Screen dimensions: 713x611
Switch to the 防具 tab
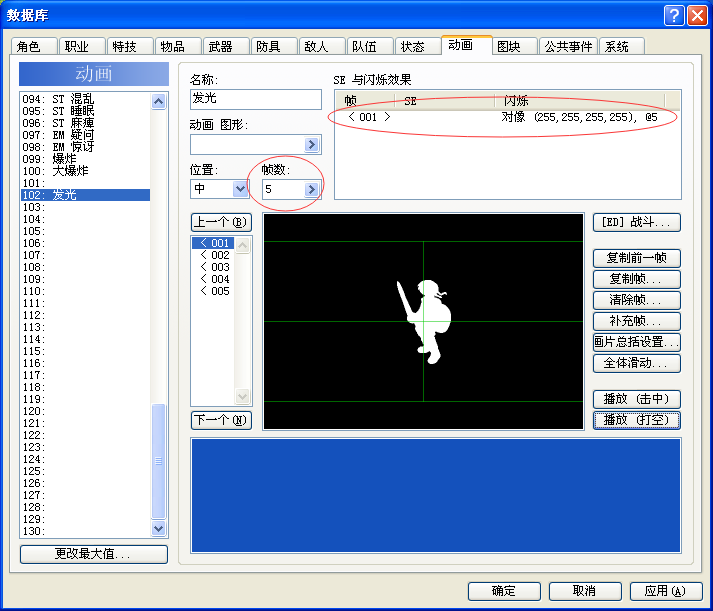pos(274,46)
